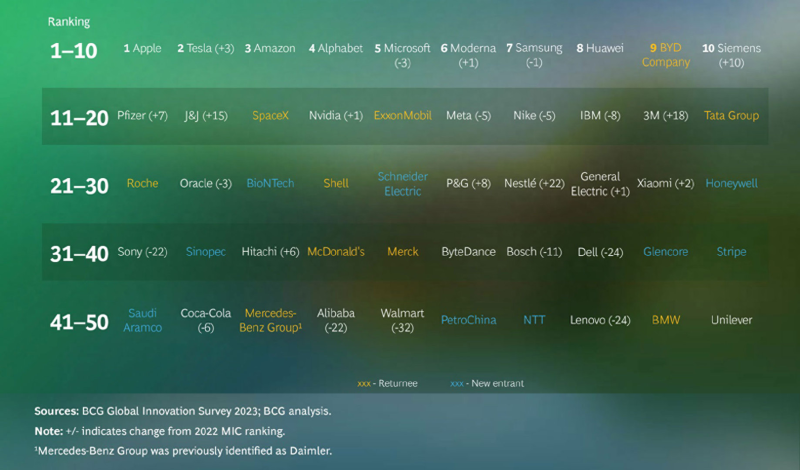Screen dimensions: 800x470
Task: Select the Saudi Aramco entry
Action: [x=142, y=320]
